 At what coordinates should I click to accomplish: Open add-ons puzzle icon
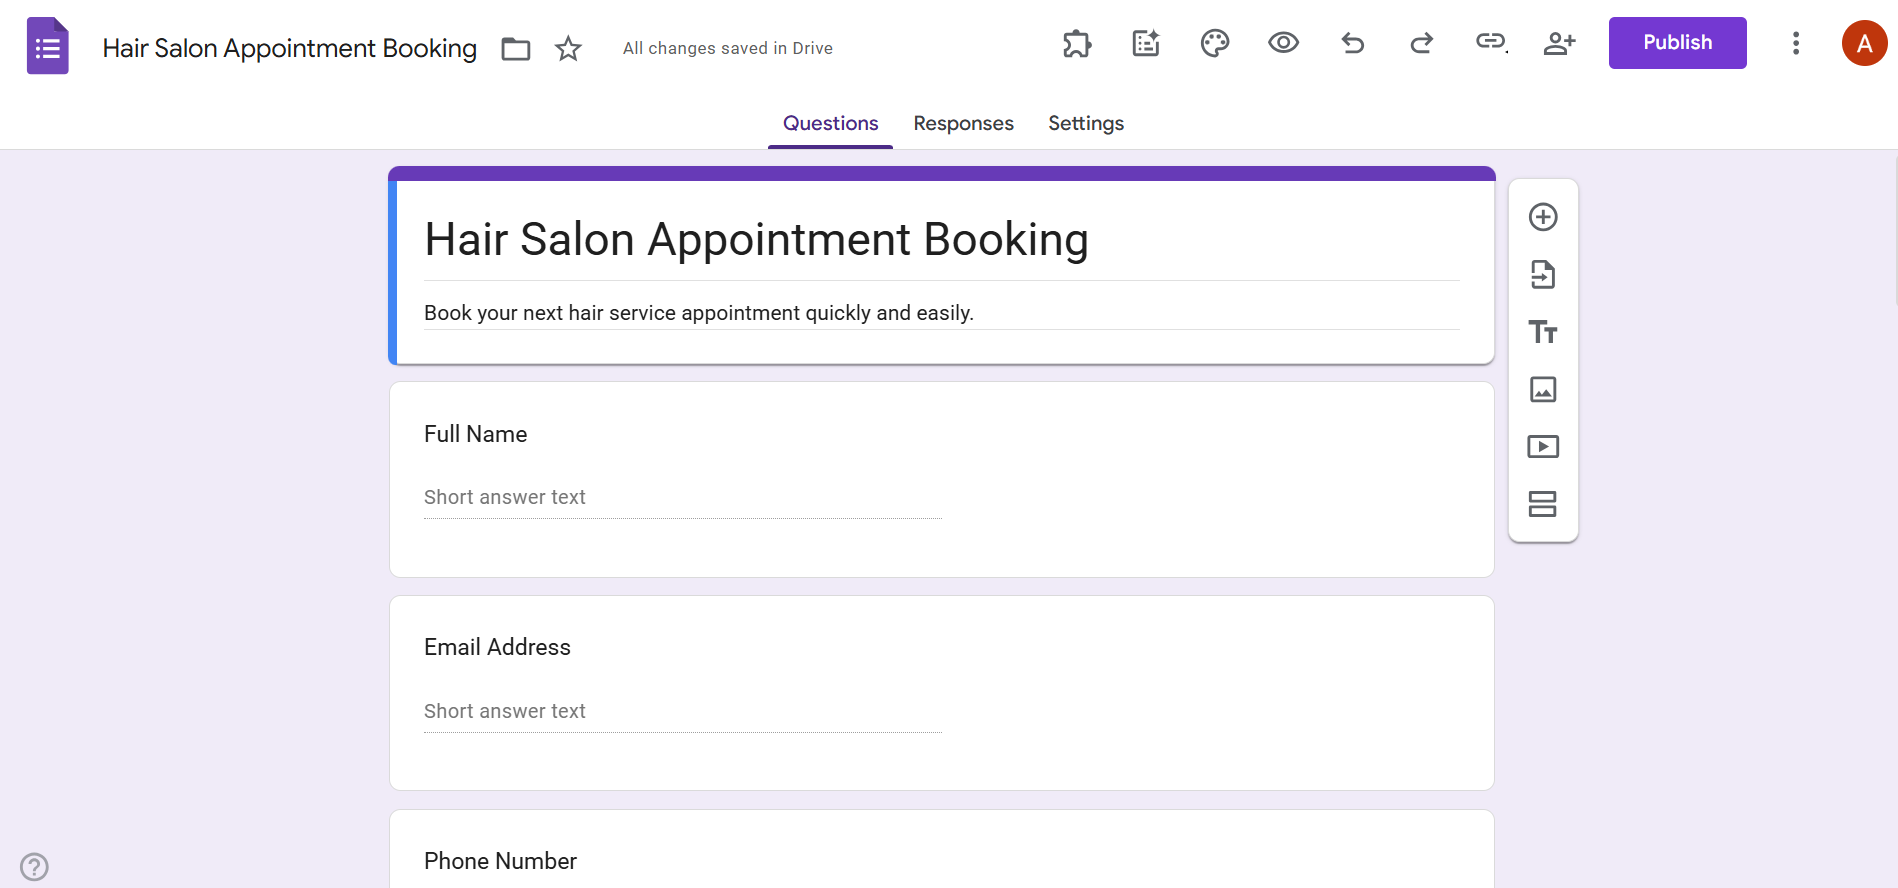click(x=1077, y=43)
